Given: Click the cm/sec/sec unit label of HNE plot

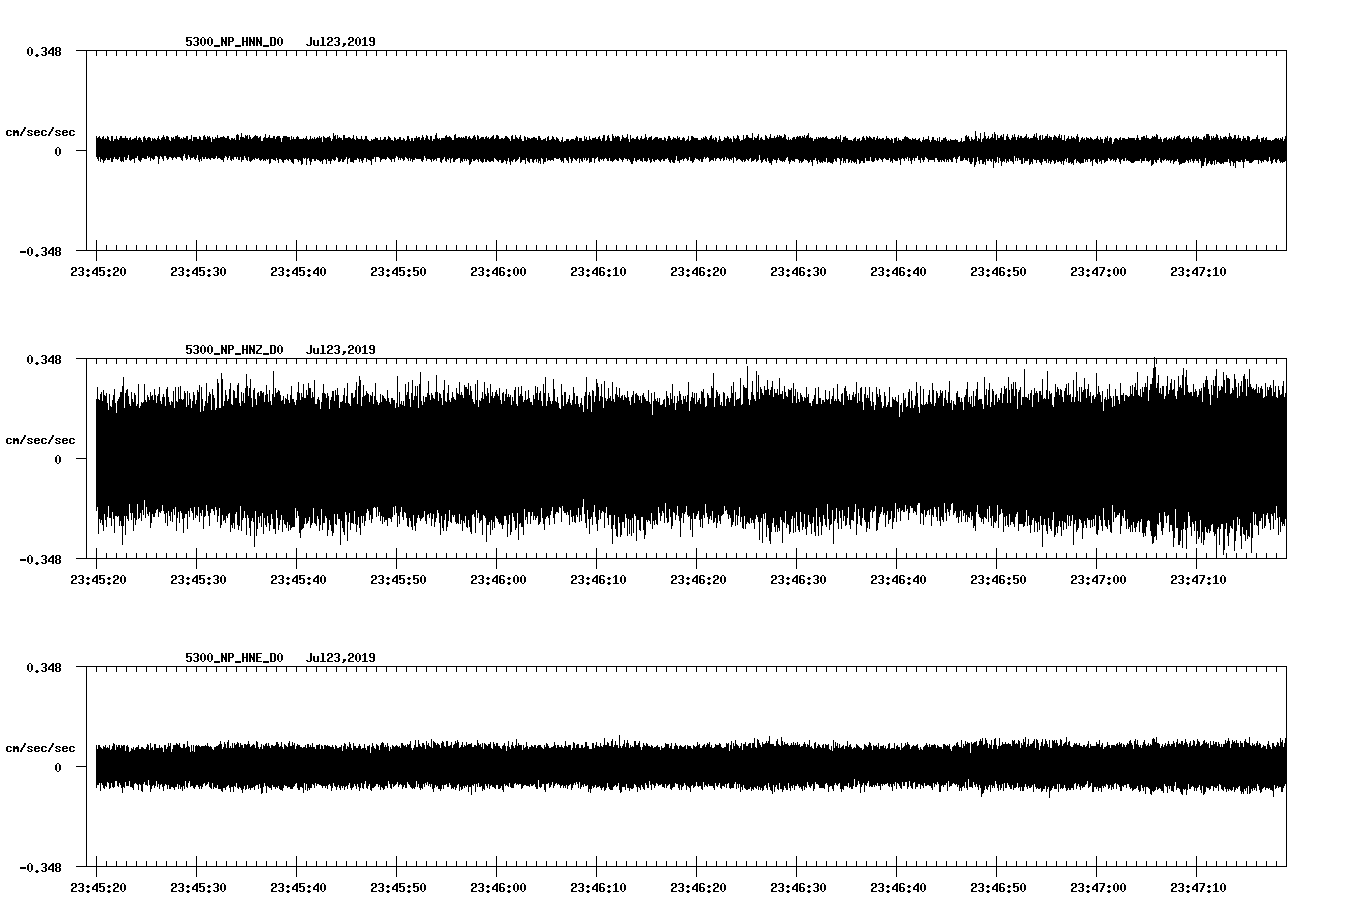Looking at the screenshot, I should click(x=40, y=749).
